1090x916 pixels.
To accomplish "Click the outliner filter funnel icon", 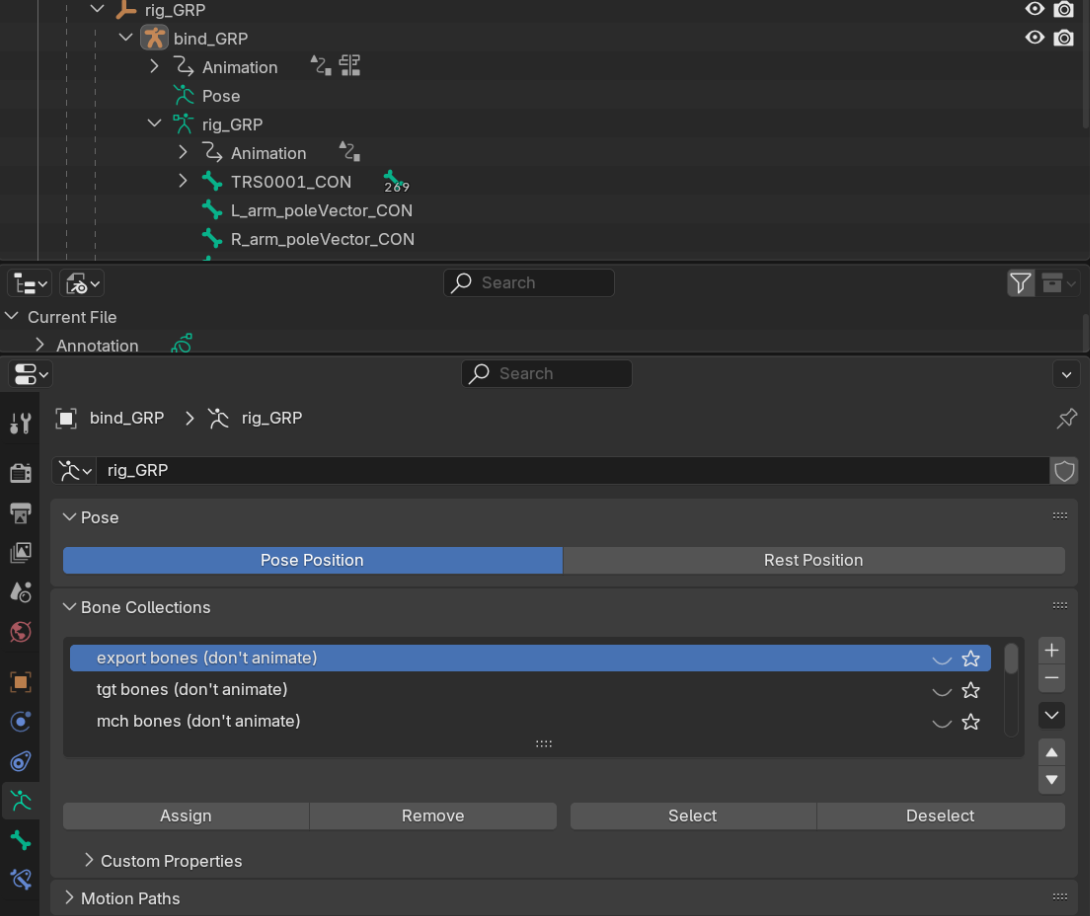I will [x=1020, y=283].
